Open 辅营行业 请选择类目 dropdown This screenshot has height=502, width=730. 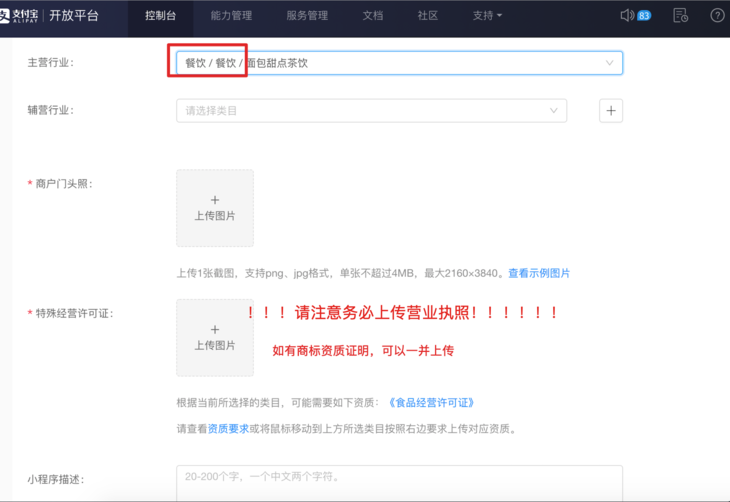click(x=372, y=110)
